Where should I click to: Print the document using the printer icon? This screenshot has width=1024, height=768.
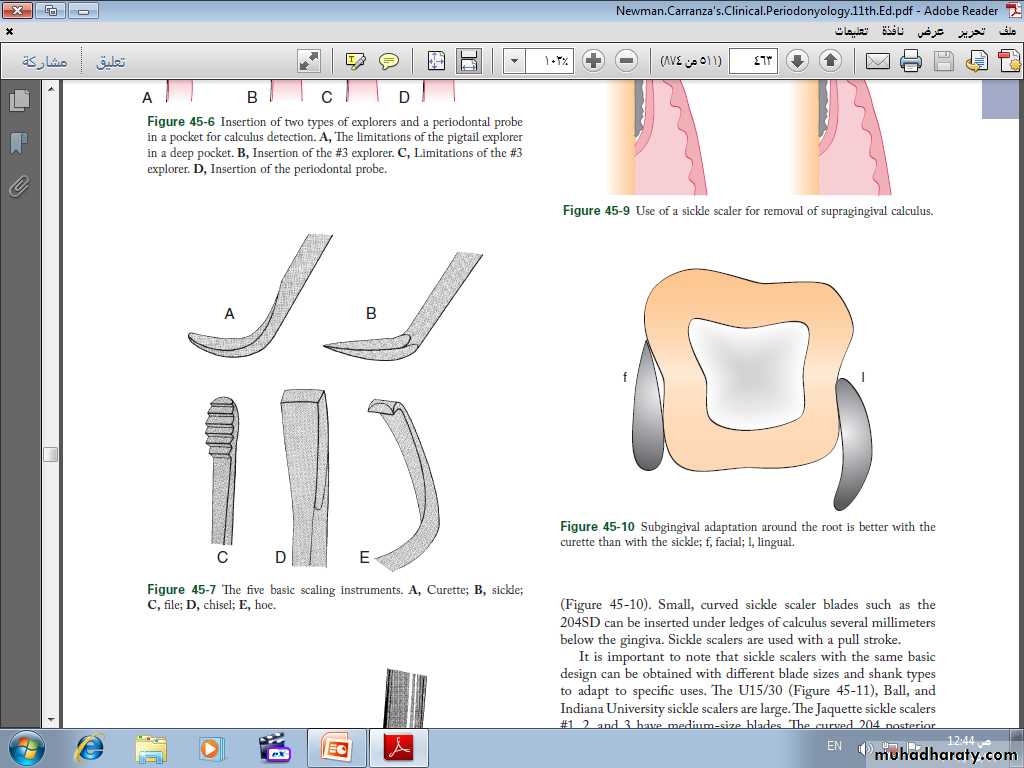pos(910,61)
